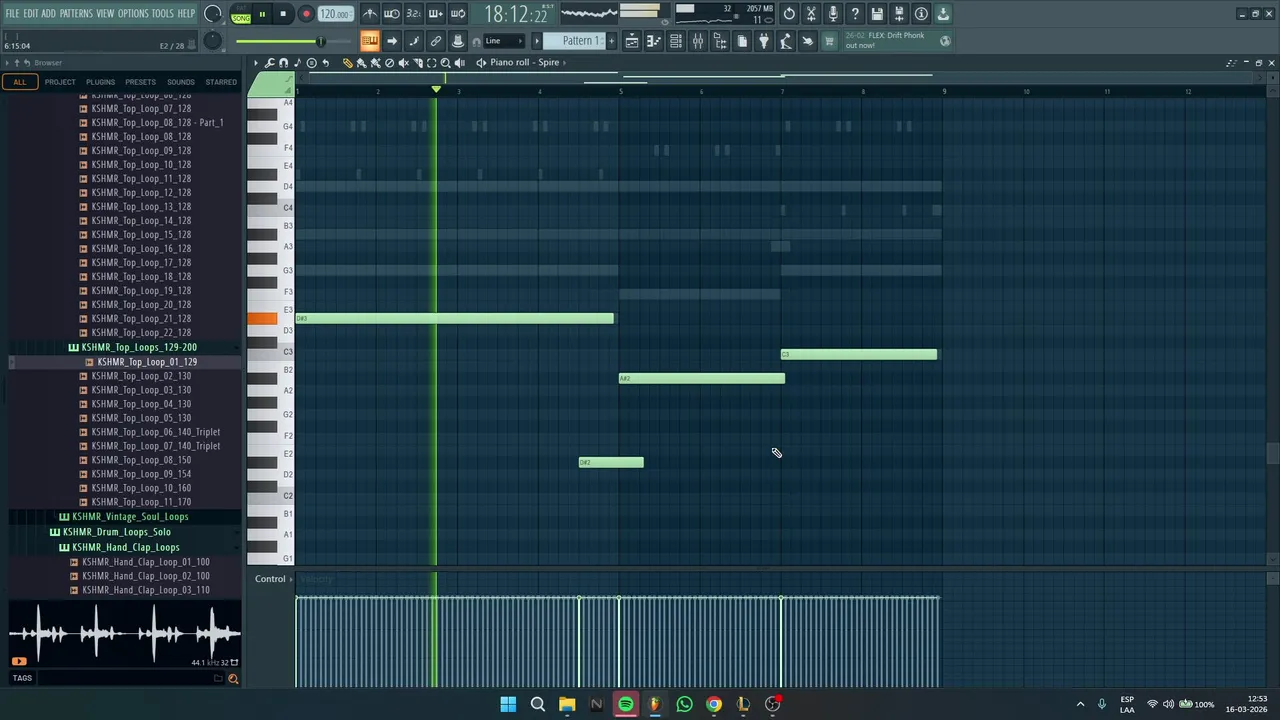Select the Draw pencil tool in piano roll
Screen dimensions: 1280x720
[x=348, y=62]
